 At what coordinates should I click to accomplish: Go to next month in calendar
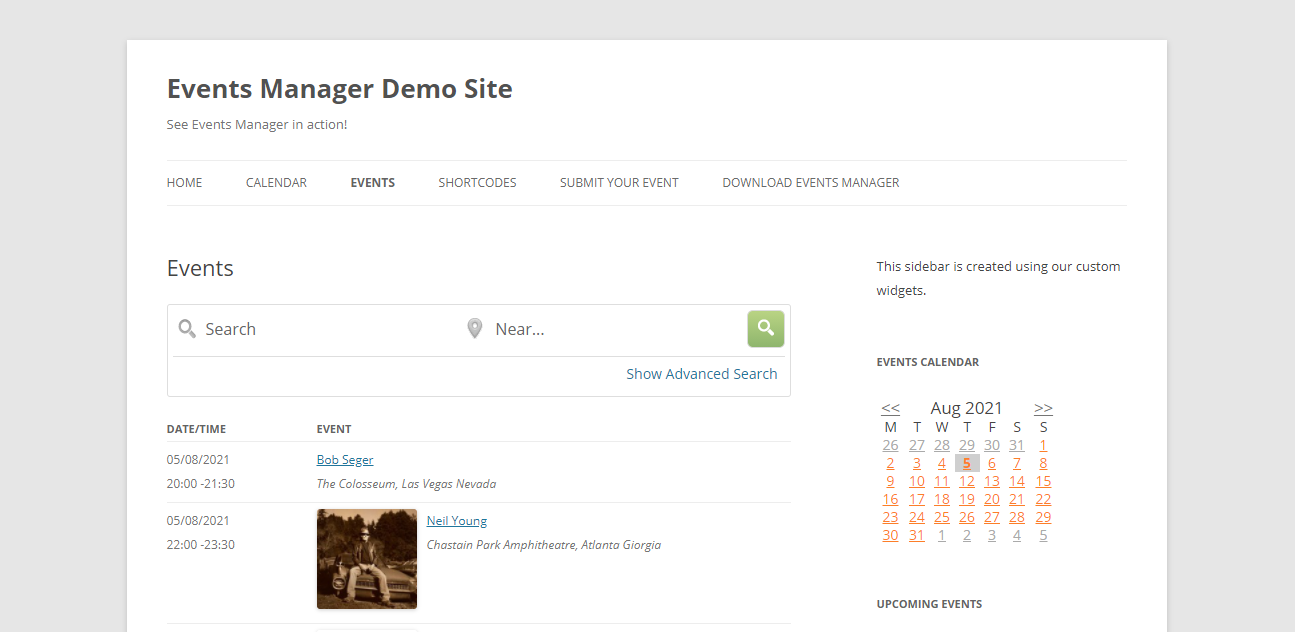pos(1043,408)
